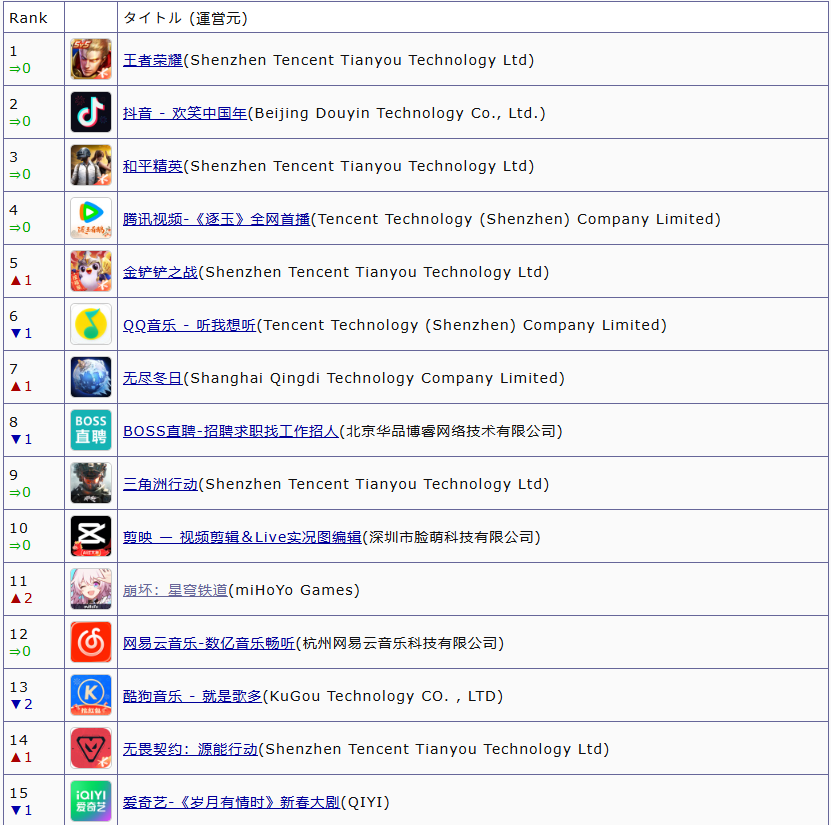Click the 王者荣耀 app icon
The height and width of the screenshot is (825, 831).
[x=91, y=59]
